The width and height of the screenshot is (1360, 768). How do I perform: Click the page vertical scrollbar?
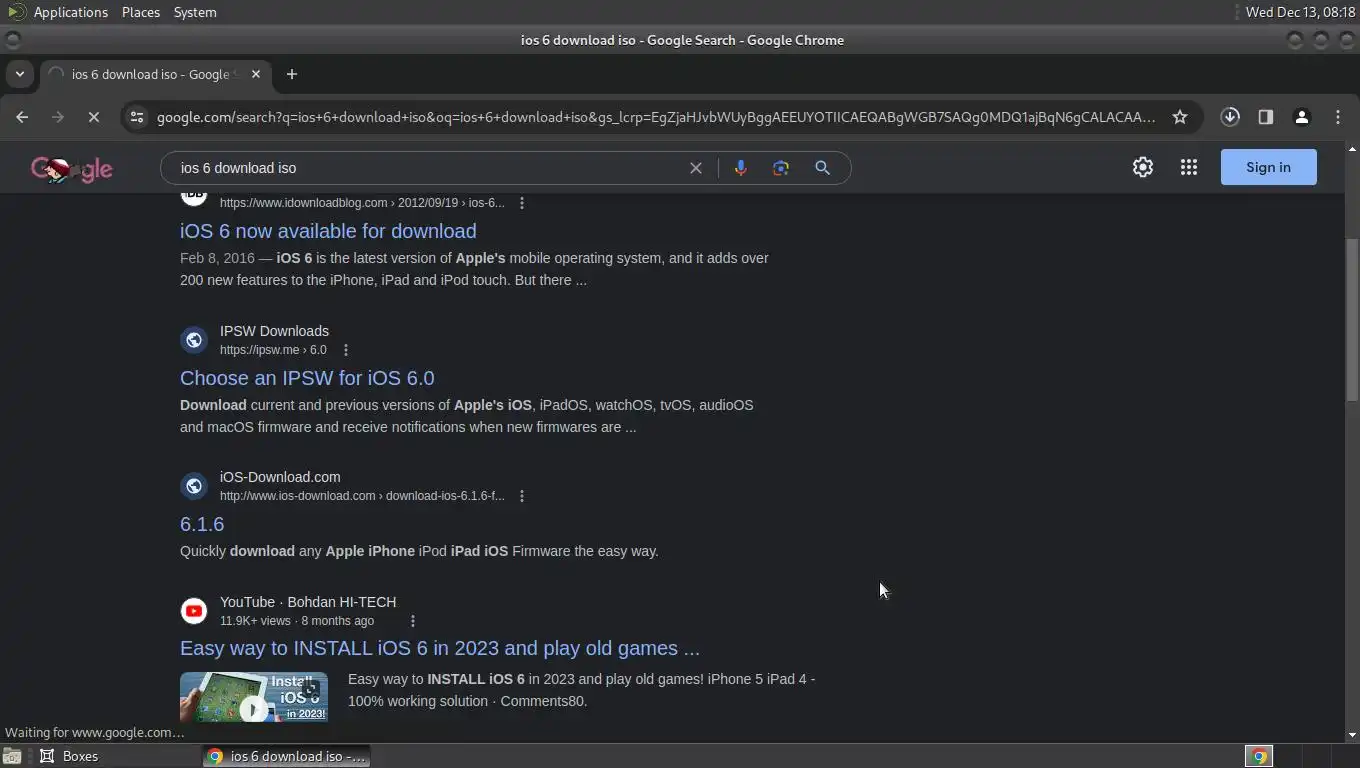tap(1352, 318)
